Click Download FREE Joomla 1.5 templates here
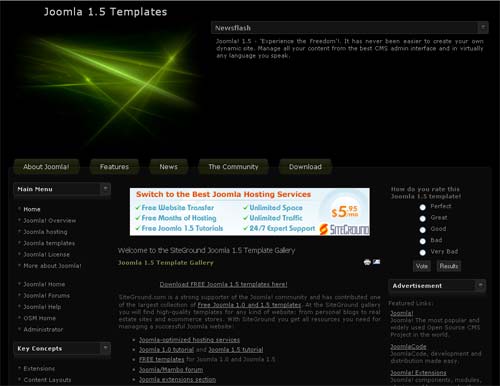This screenshot has width=500, height=386. tap(223, 284)
